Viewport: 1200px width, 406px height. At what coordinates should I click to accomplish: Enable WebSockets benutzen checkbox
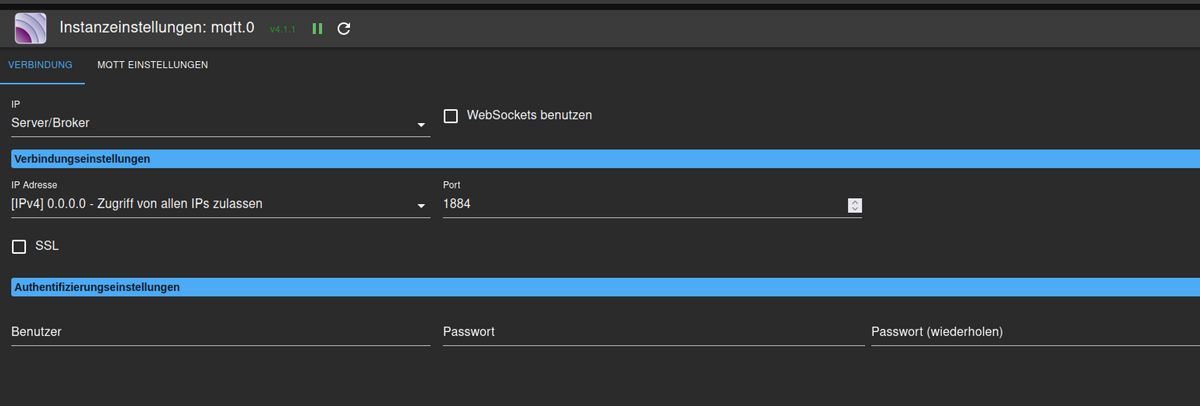pos(450,116)
